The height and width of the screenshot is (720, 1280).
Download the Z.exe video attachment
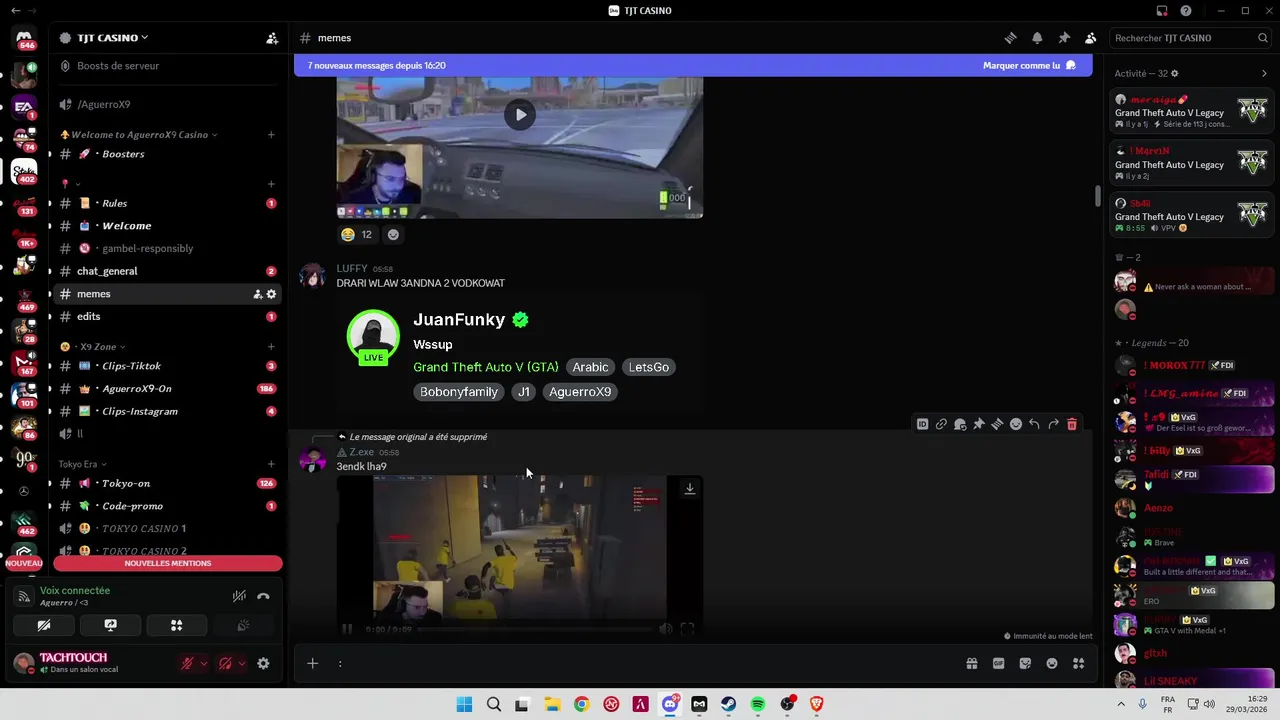[689, 489]
